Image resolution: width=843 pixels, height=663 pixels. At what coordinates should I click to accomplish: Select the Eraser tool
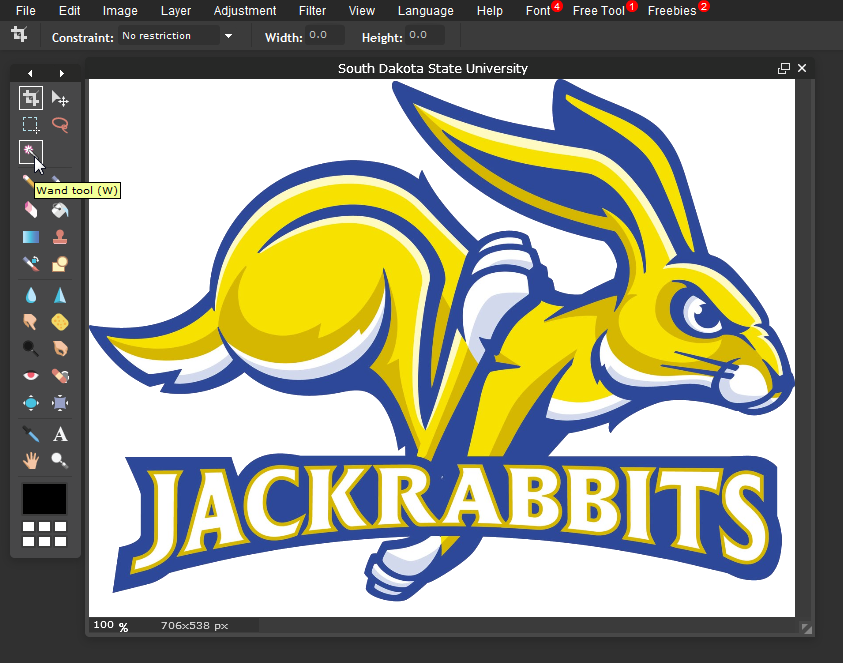[x=31, y=209]
